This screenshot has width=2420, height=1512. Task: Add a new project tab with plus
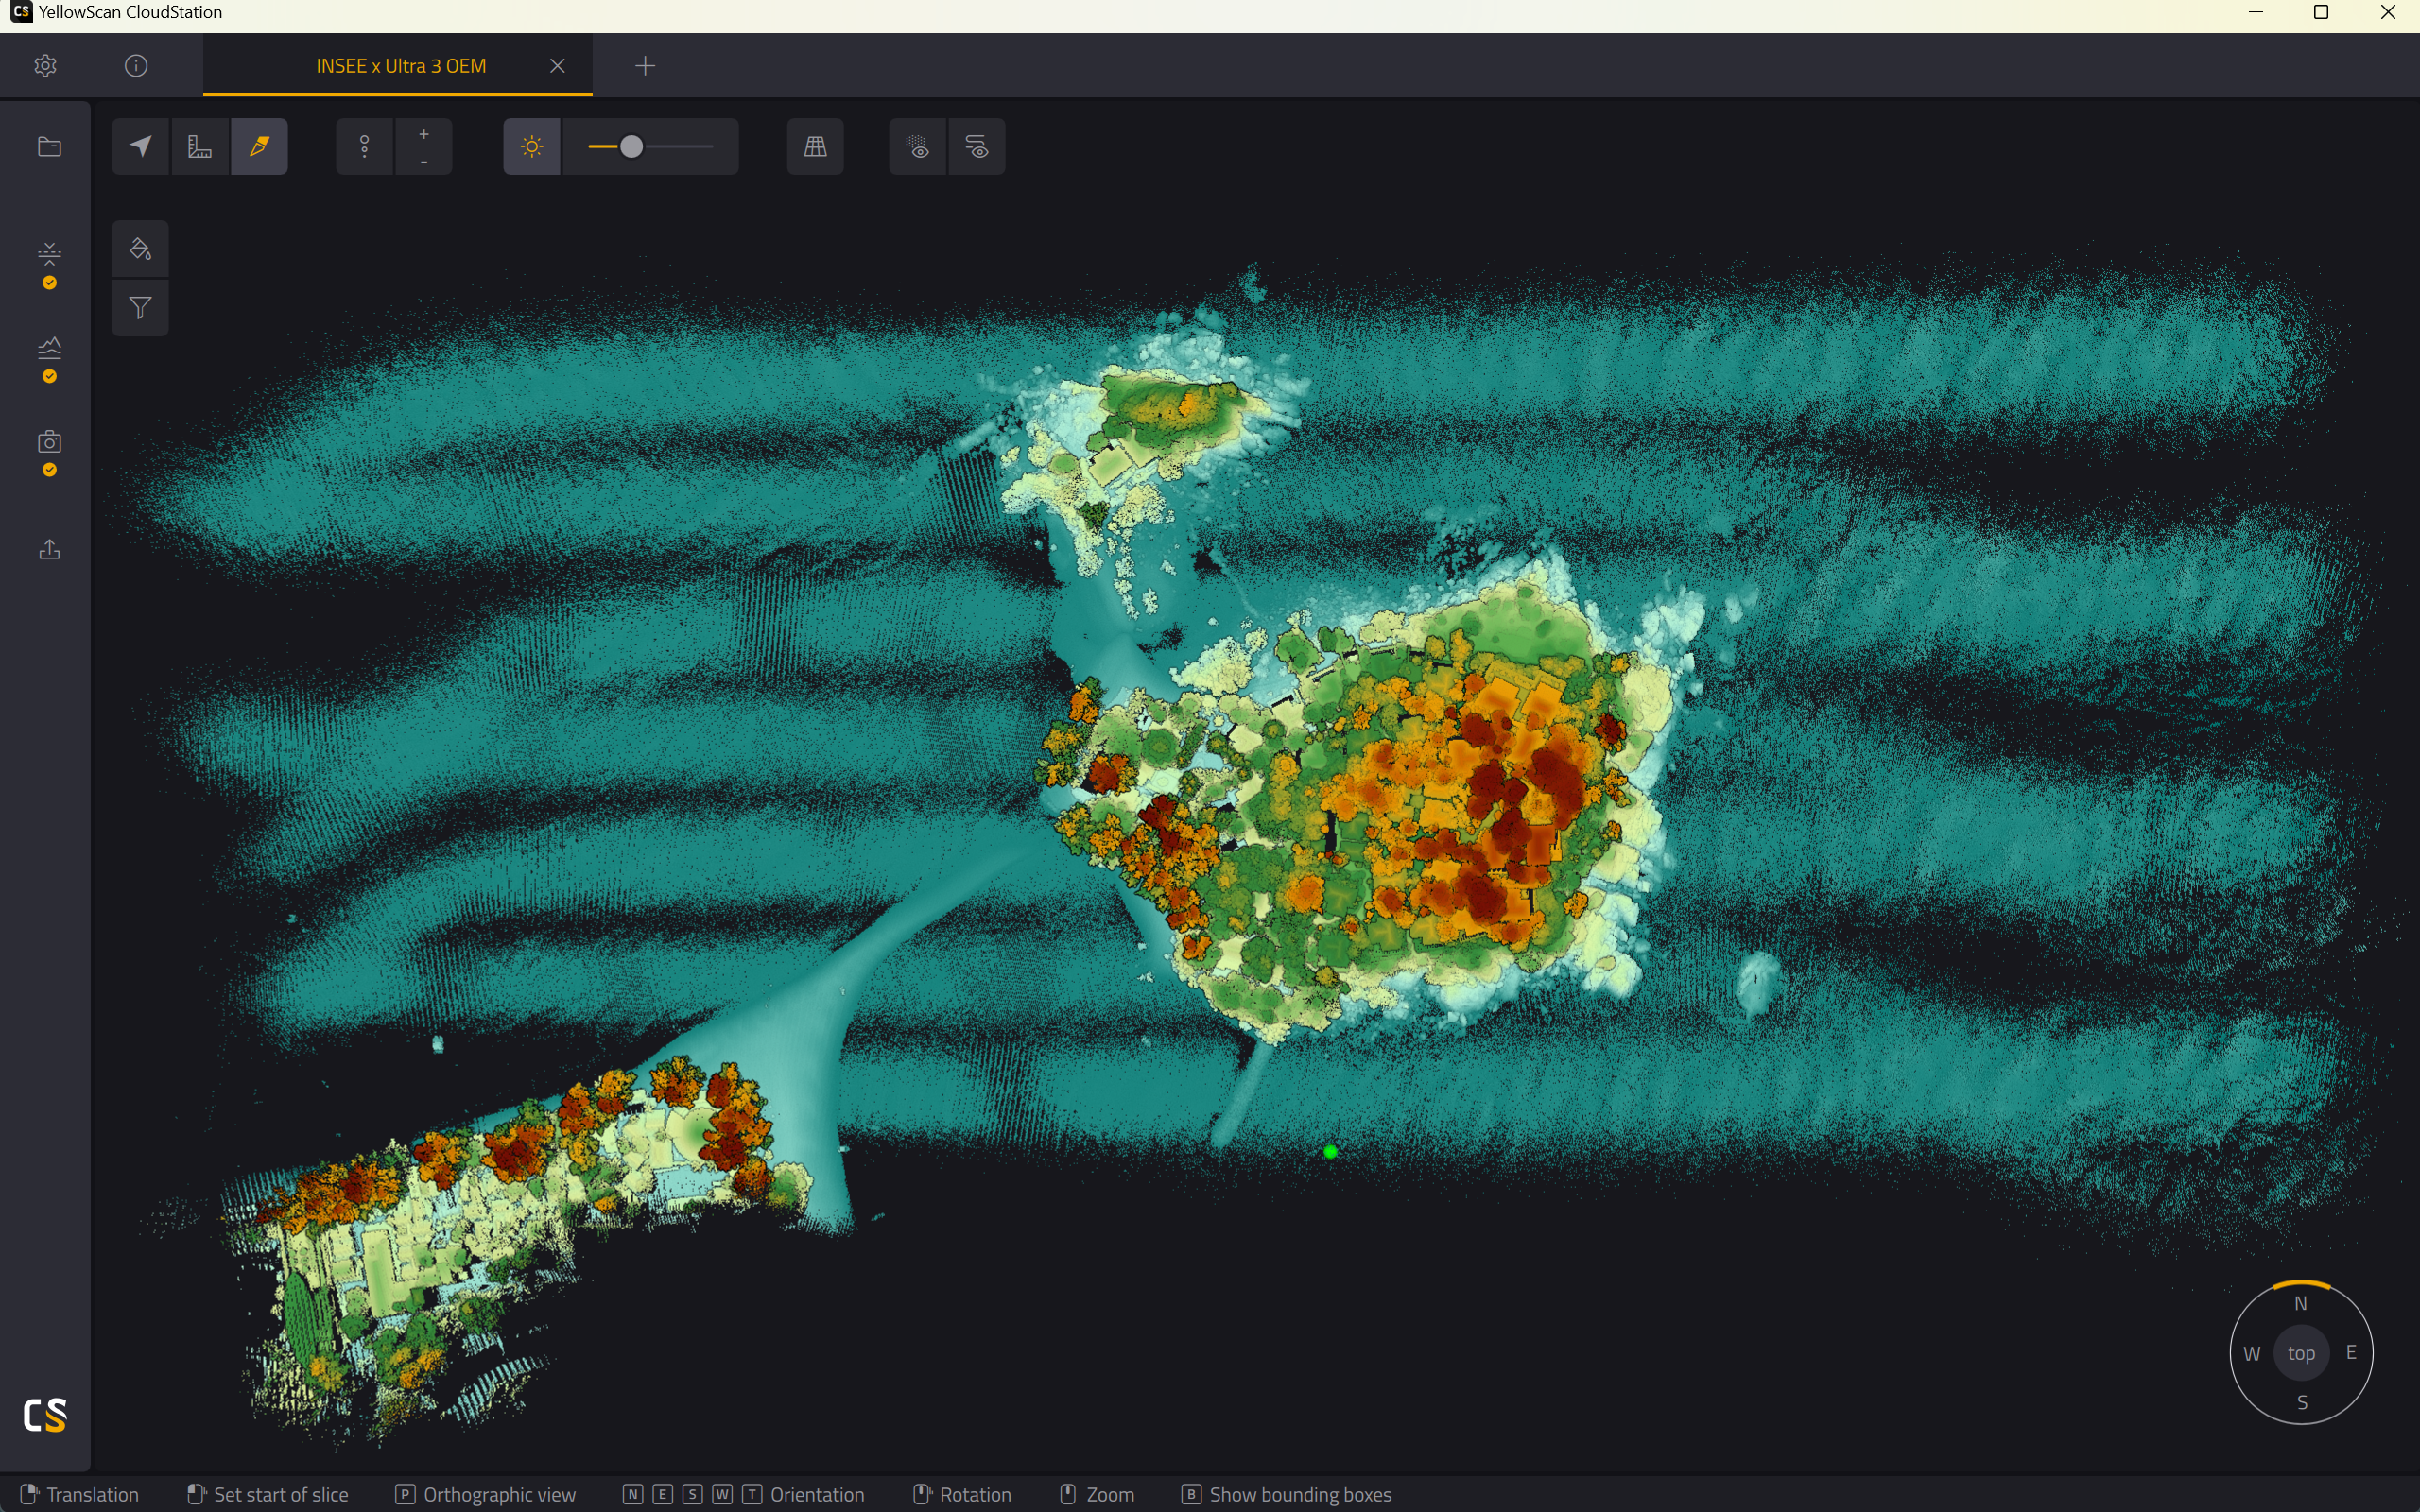click(x=645, y=66)
